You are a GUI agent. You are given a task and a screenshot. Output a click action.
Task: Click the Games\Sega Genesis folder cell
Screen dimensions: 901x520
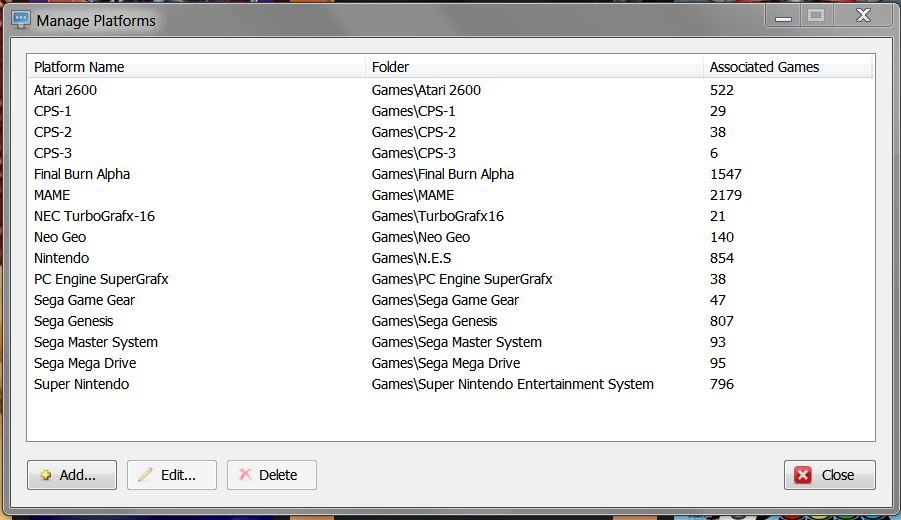[434, 321]
